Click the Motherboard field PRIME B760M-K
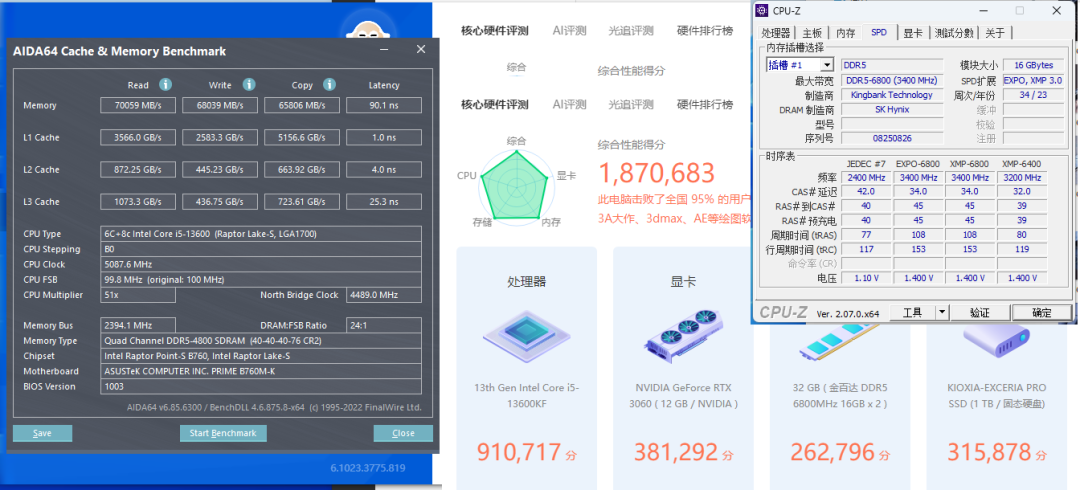 click(261, 371)
